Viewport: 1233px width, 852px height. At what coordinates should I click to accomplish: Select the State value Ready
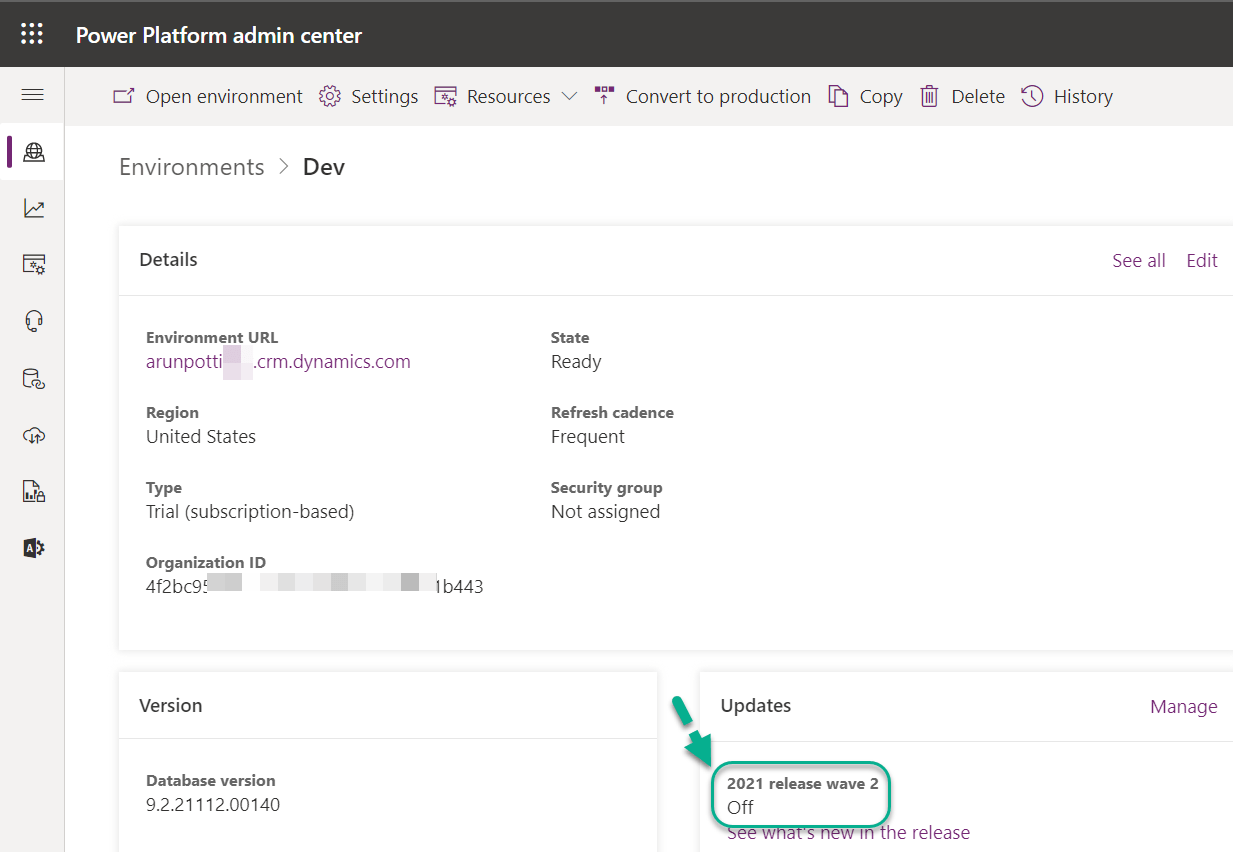pyautogui.click(x=576, y=362)
